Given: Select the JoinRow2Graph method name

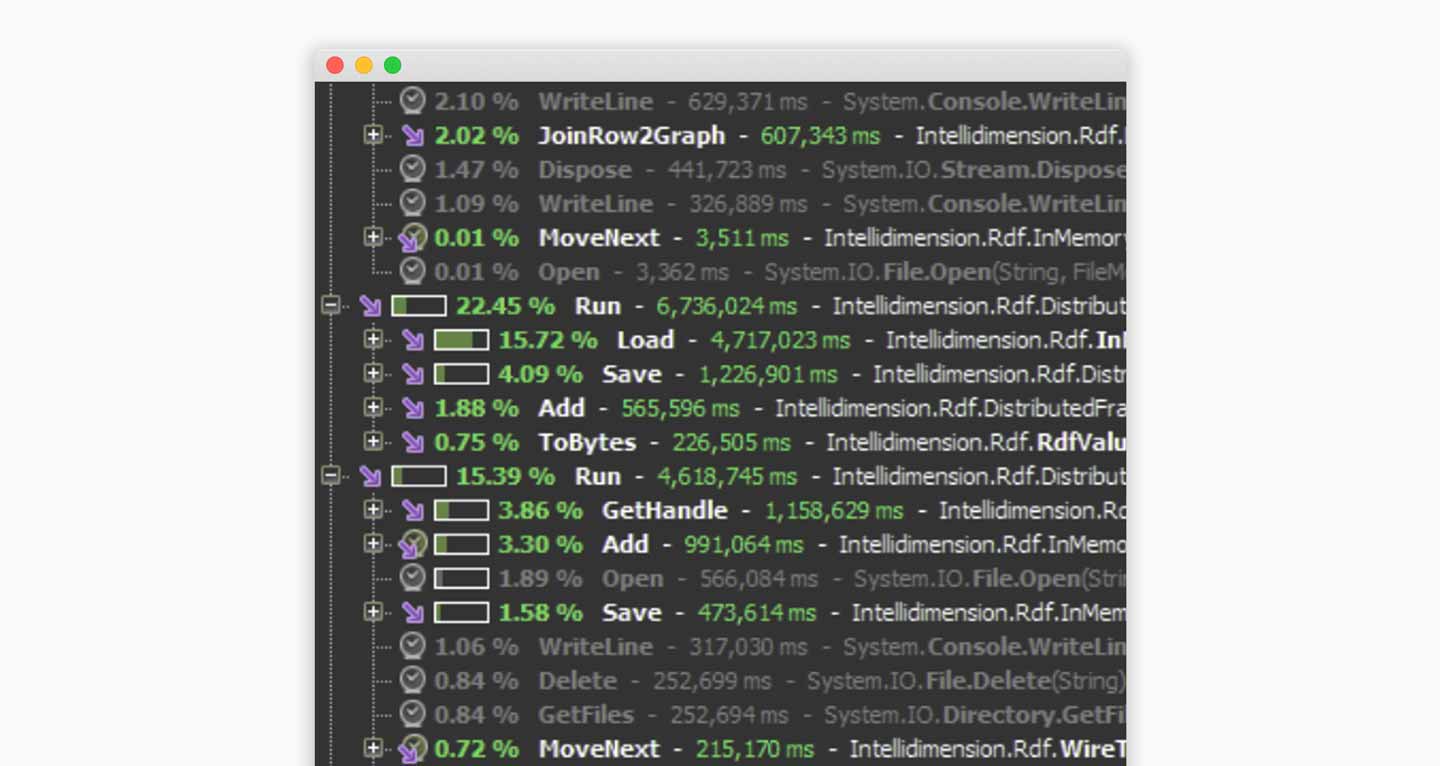Looking at the screenshot, I should (631, 136).
